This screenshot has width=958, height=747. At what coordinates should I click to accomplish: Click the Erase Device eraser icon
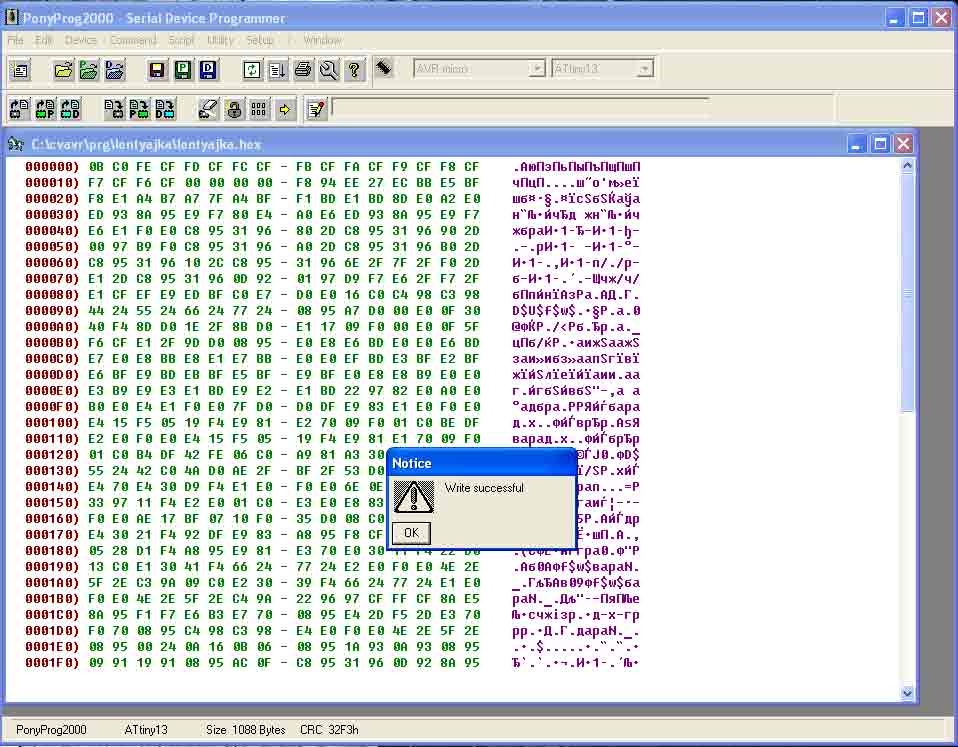coord(208,109)
